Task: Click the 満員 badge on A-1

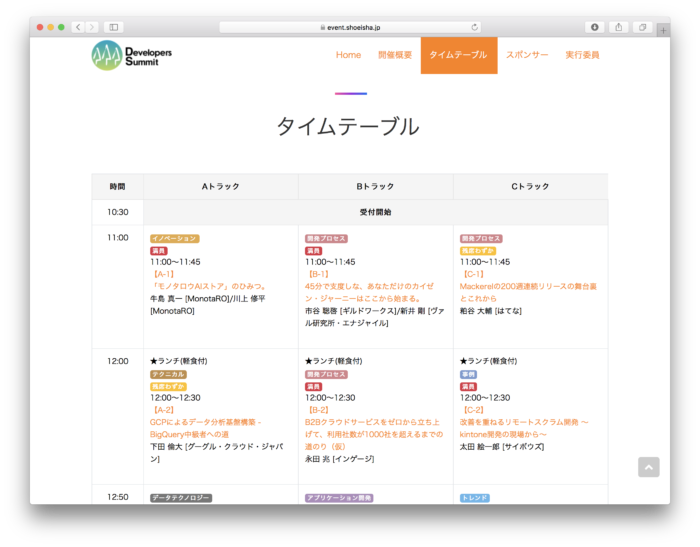Action: (158, 251)
